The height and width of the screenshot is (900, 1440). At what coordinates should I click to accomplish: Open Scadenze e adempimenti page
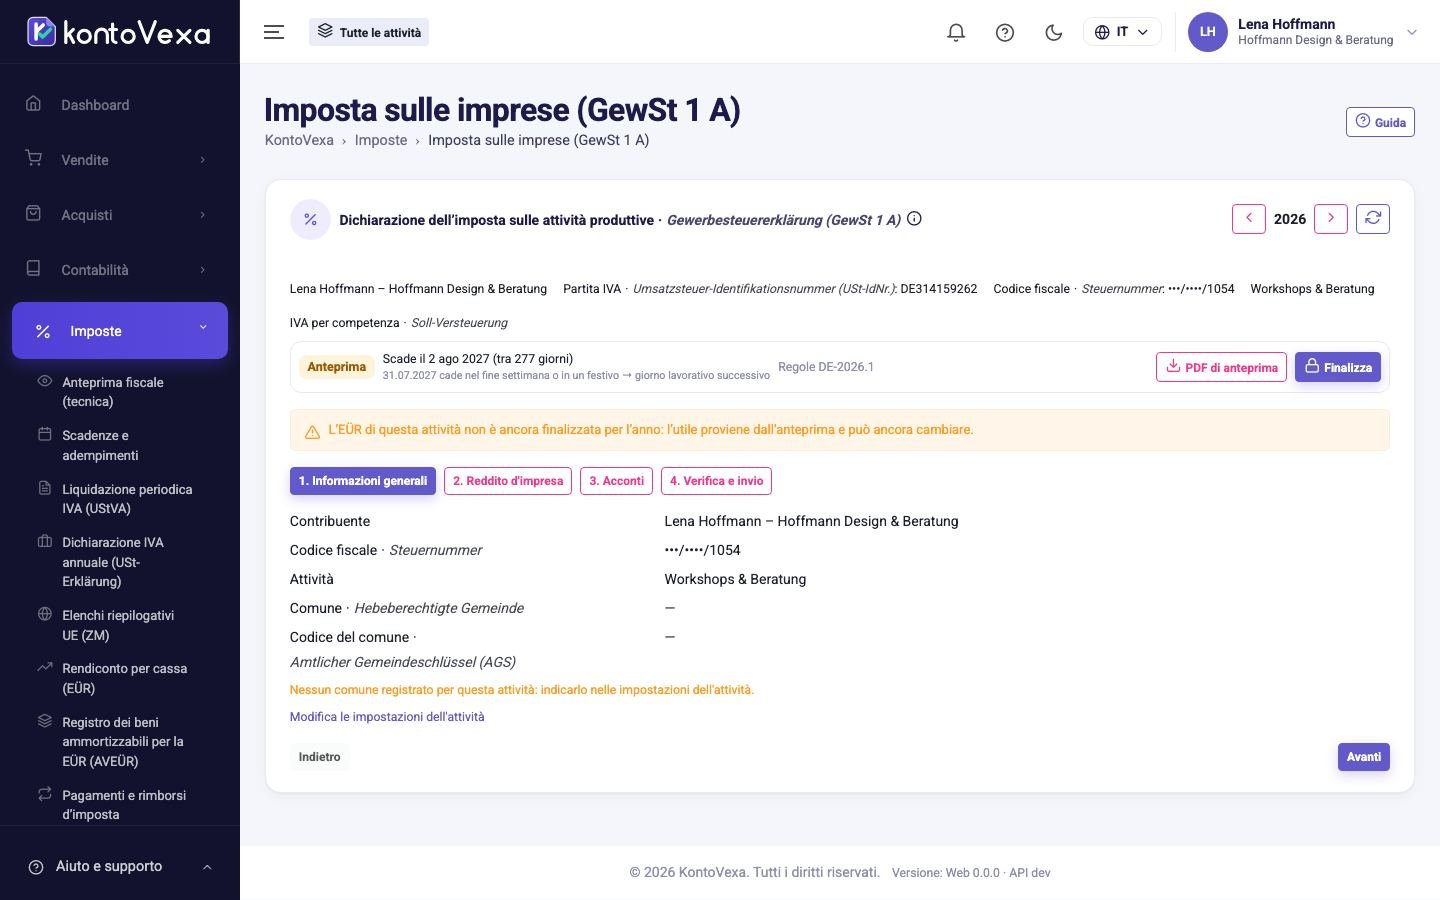[120, 445]
